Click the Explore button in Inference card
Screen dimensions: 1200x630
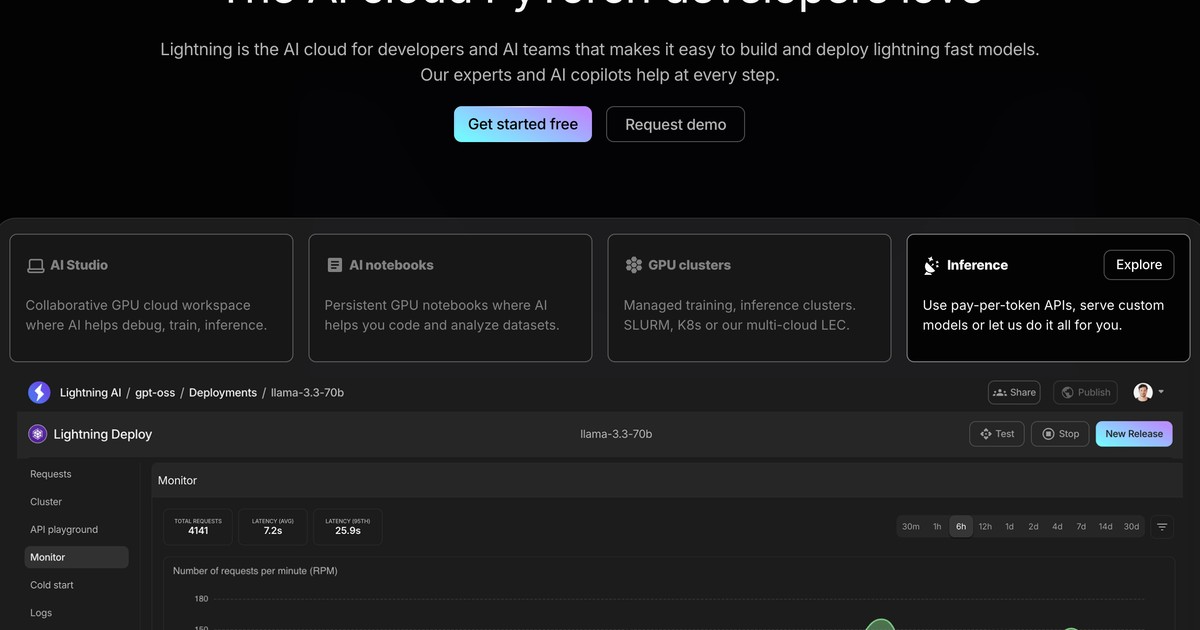pos(1139,265)
